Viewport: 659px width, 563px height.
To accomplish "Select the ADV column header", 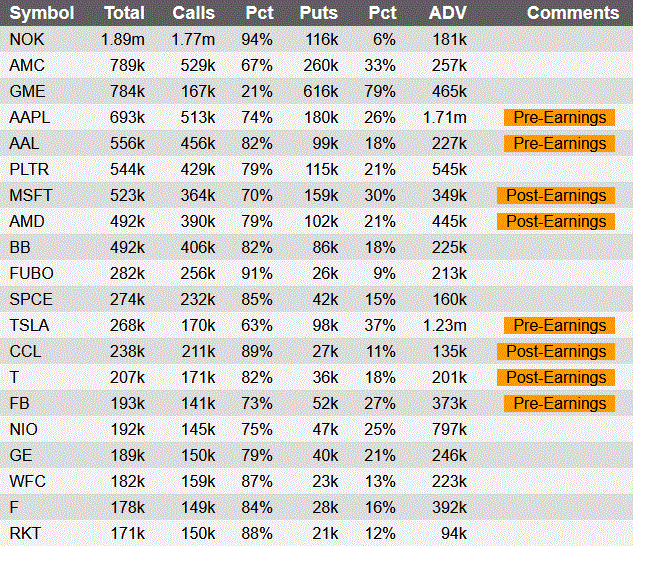I will click(447, 13).
